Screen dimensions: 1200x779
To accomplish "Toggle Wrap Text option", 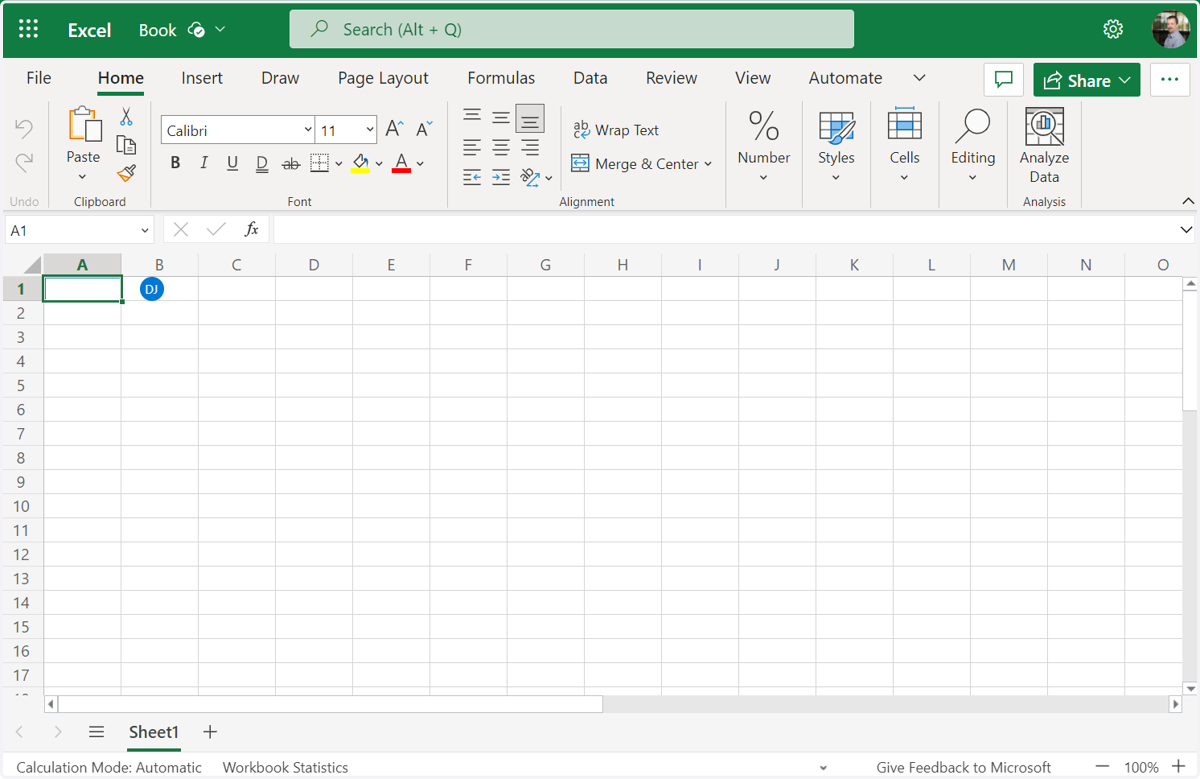I will tap(616, 130).
